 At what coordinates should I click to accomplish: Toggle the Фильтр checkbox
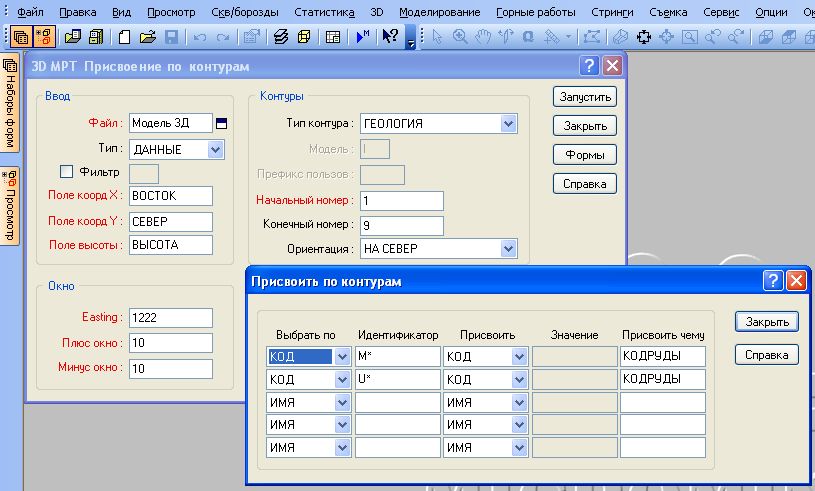point(67,171)
